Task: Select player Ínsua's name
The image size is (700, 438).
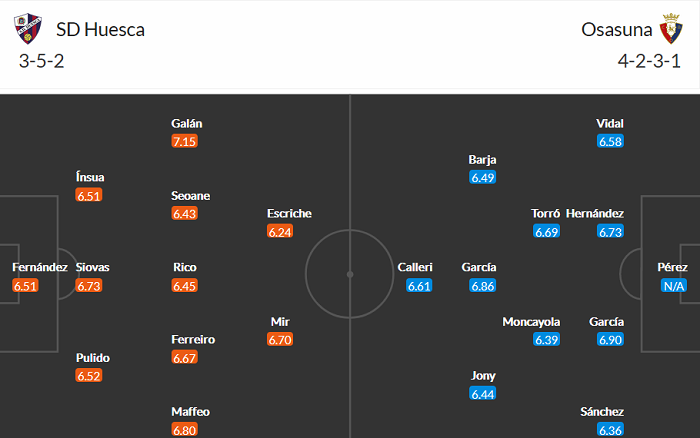Action: click(90, 177)
